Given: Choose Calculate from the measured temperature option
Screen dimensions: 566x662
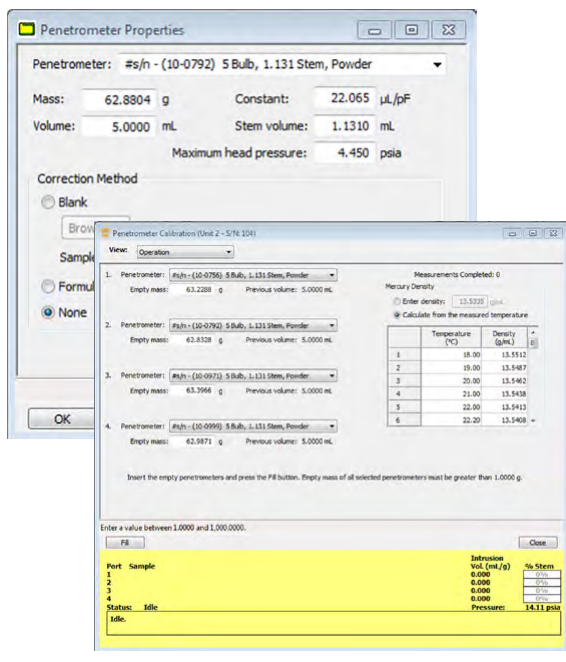Looking at the screenshot, I should pyautogui.click(x=397, y=315).
